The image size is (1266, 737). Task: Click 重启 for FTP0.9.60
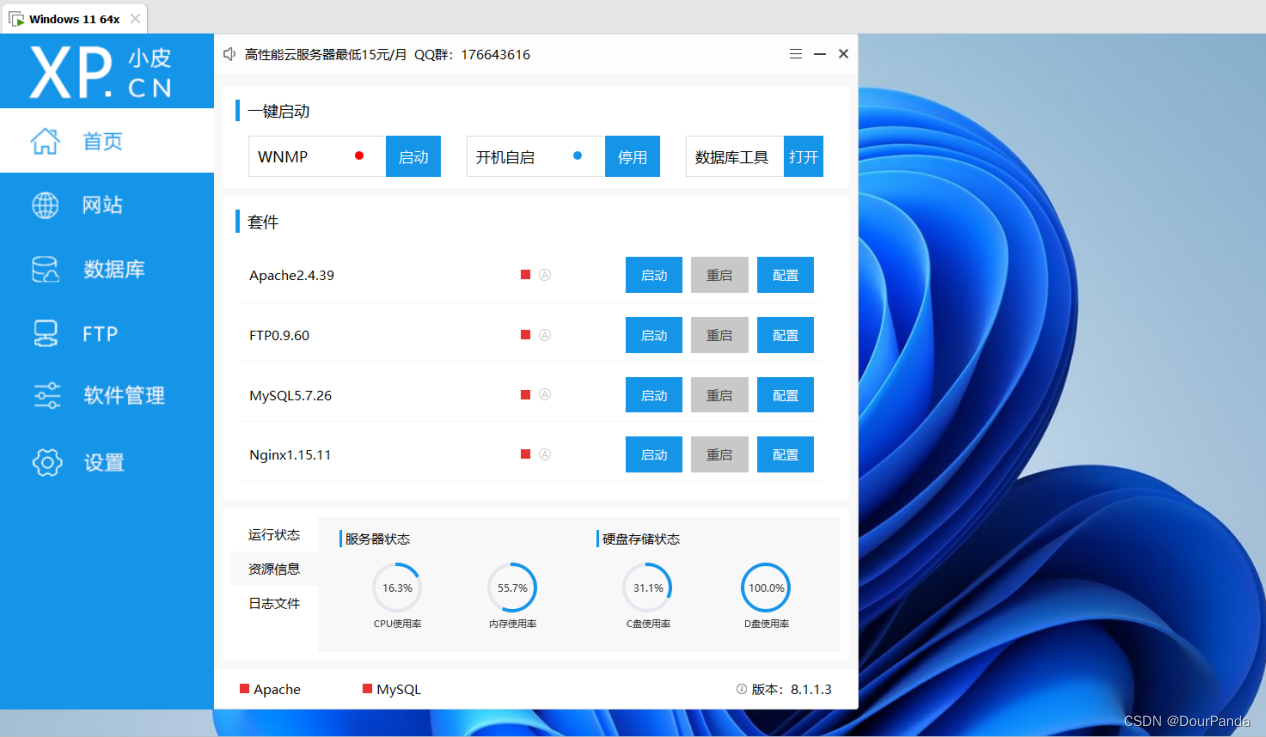click(x=720, y=335)
